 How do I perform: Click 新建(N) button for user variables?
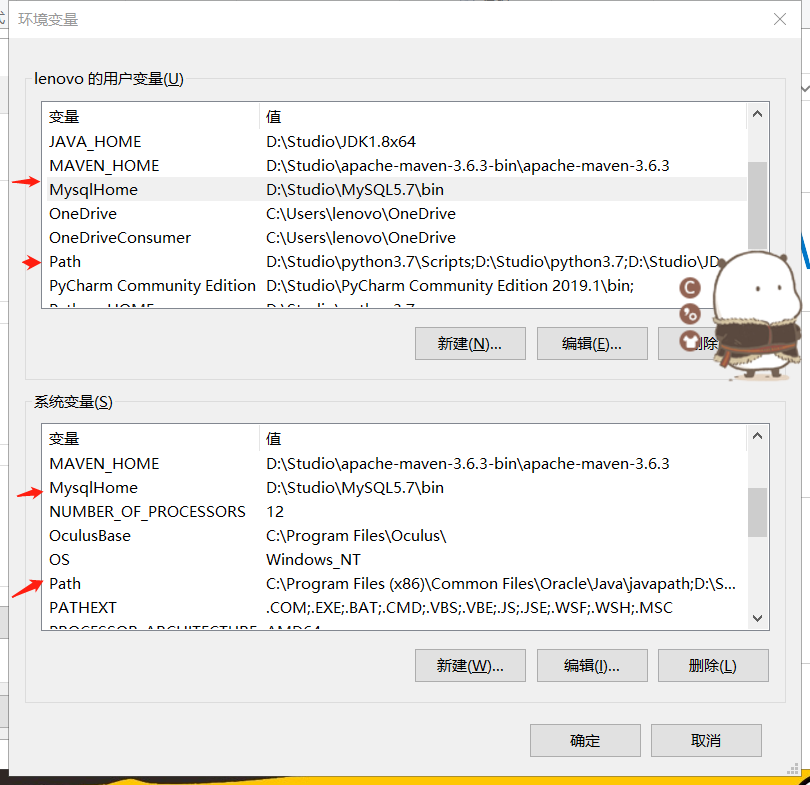coord(470,343)
